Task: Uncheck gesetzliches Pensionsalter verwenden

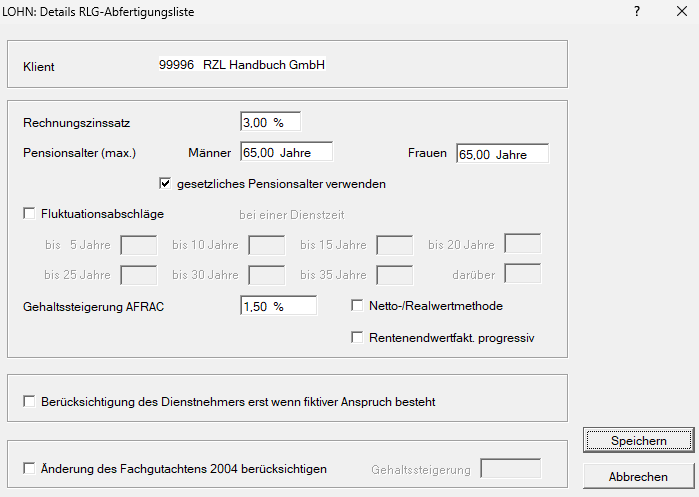Action: [166, 184]
